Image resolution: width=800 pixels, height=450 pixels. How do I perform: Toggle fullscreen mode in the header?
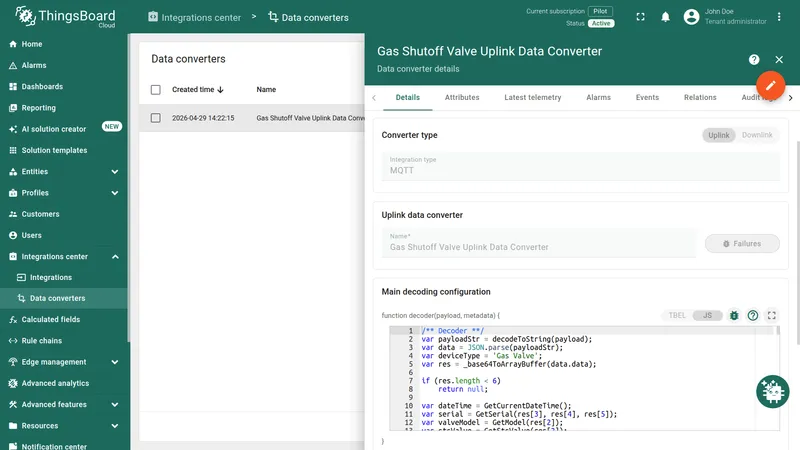tap(640, 17)
